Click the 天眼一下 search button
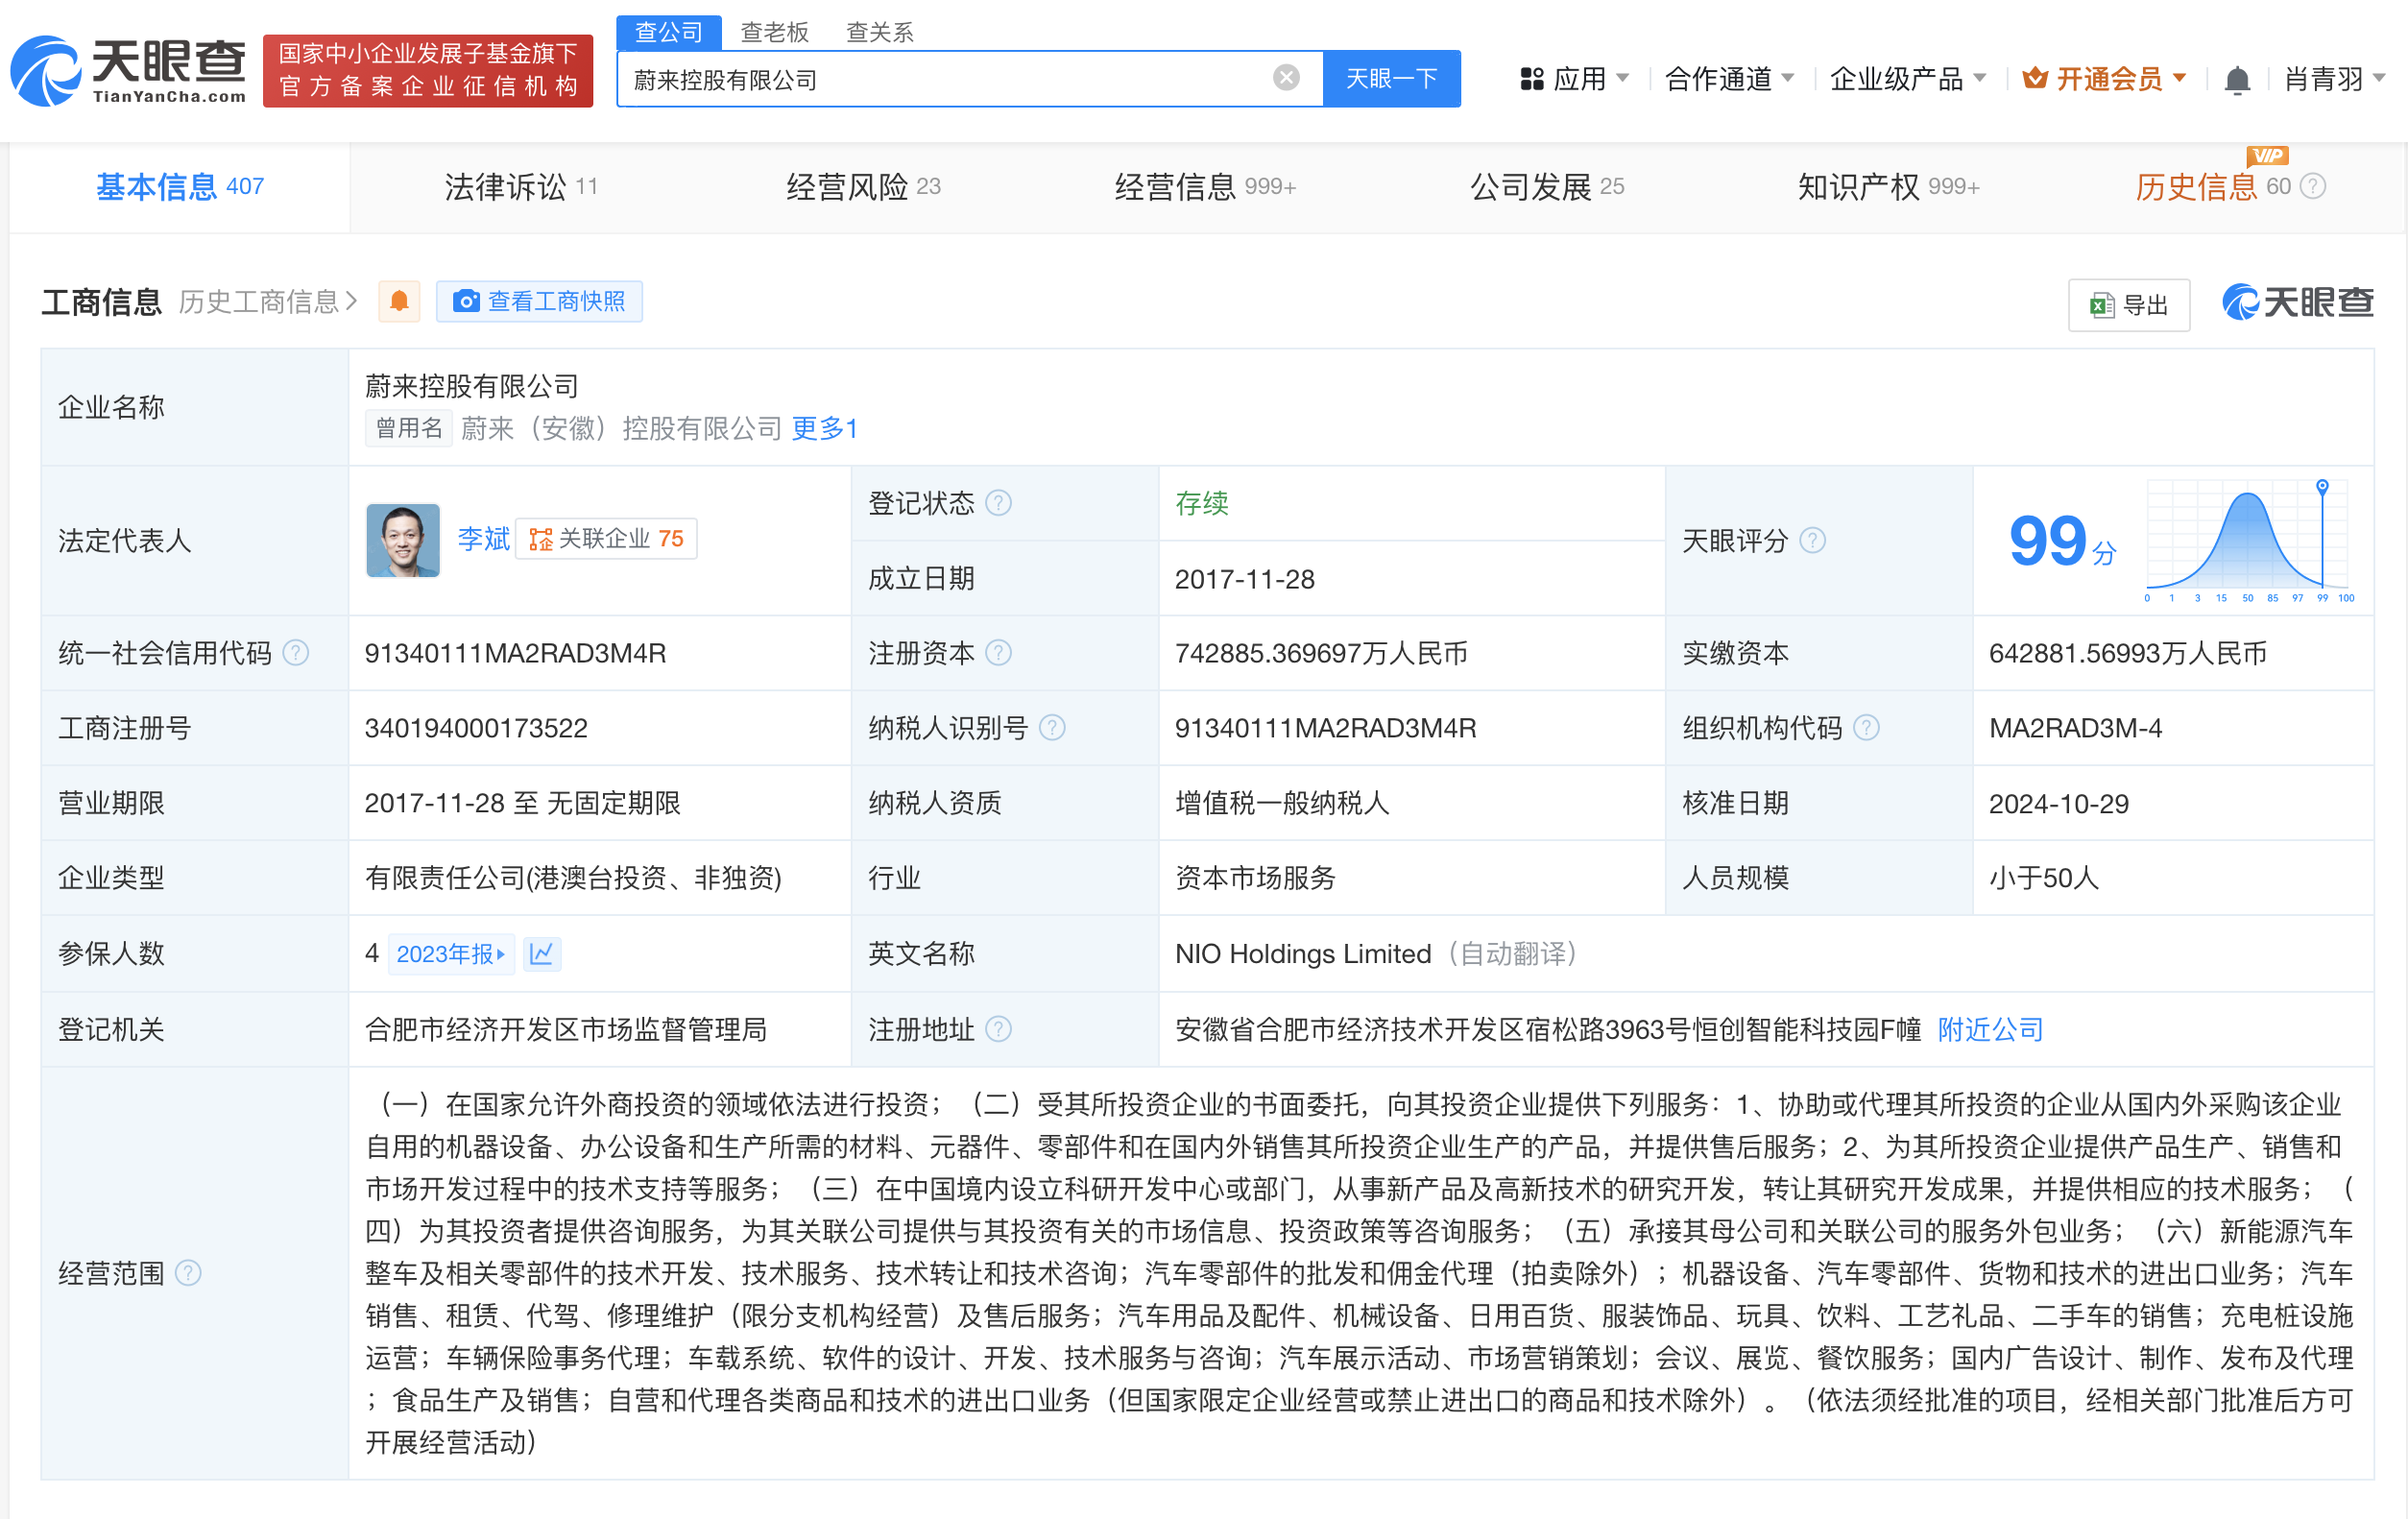Image resolution: width=2408 pixels, height=1519 pixels. pyautogui.click(x=1390, y=79)
